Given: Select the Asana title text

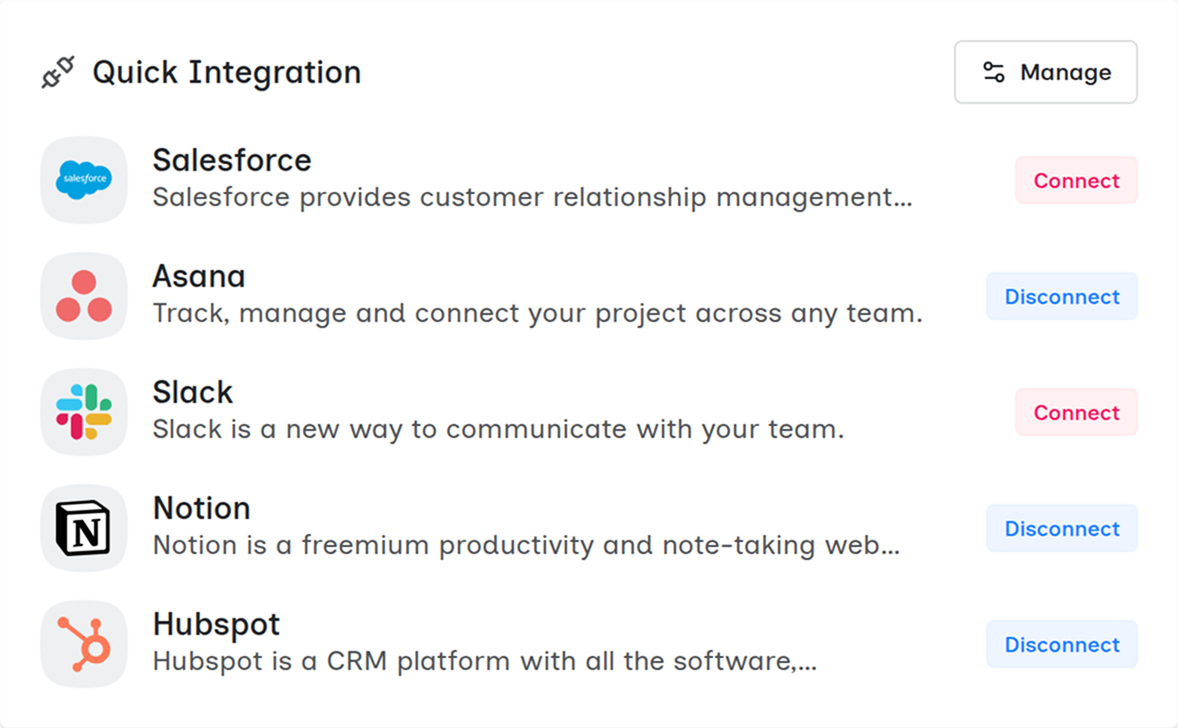Looking at the screenshot, I should [x=198, y=276].
